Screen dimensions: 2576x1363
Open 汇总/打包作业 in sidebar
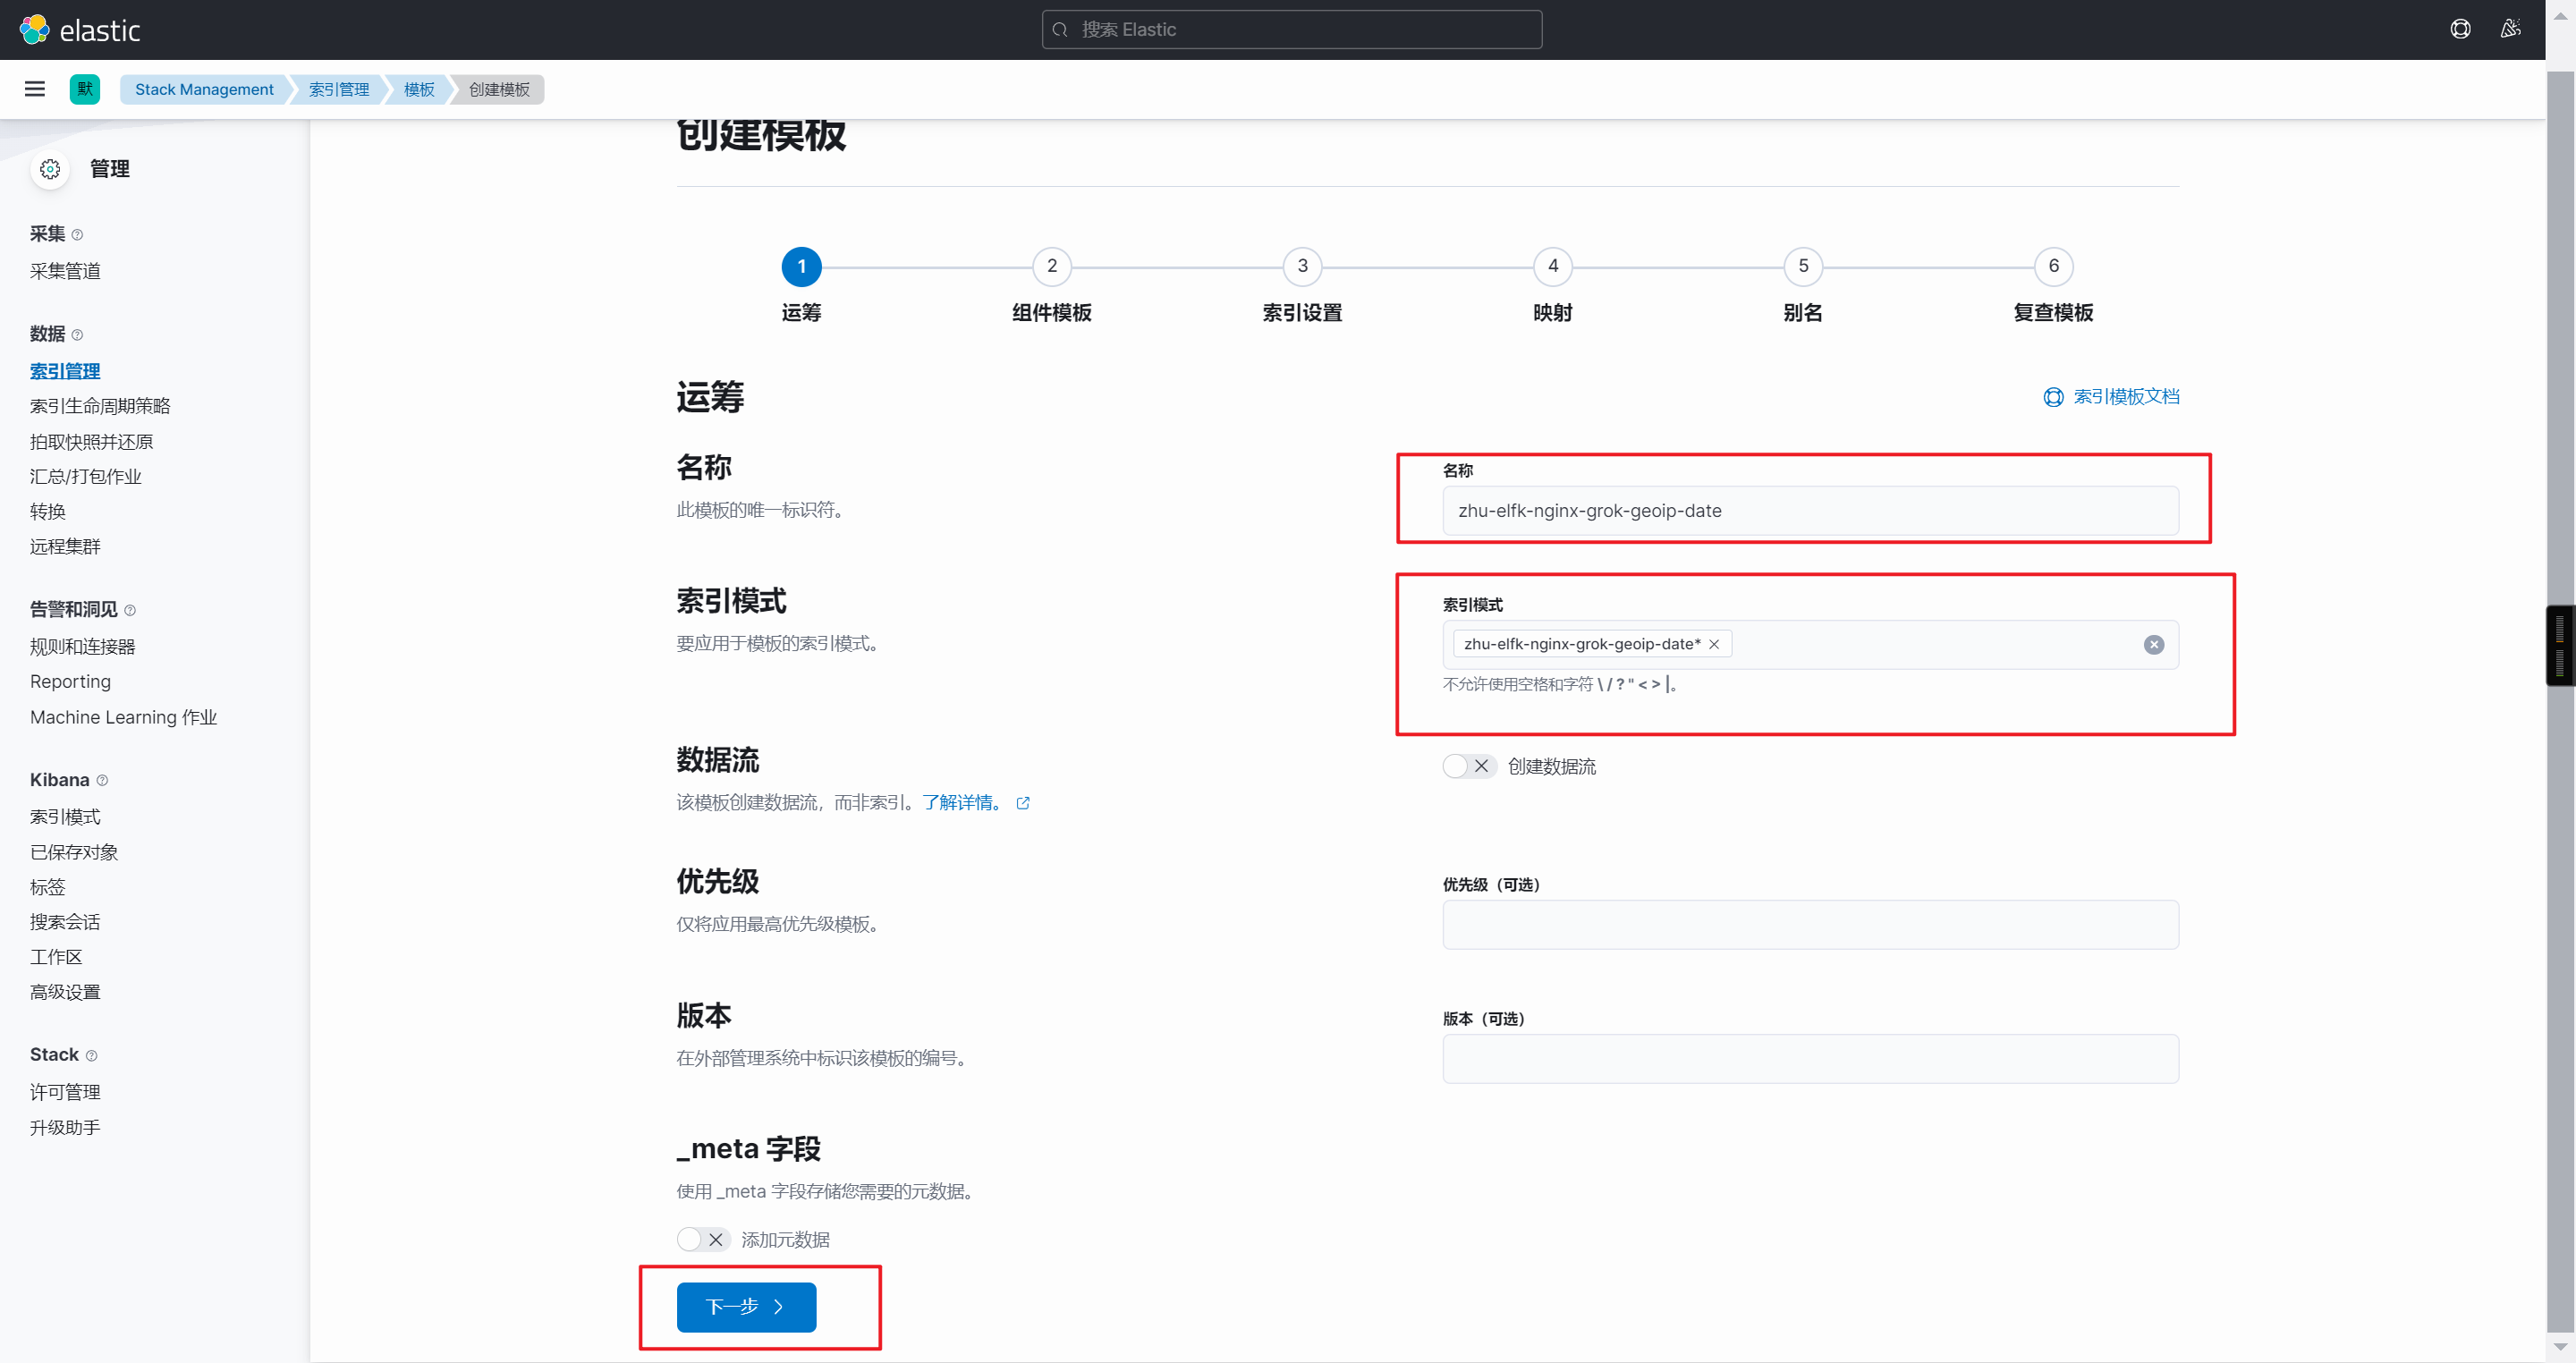click(x=86, y=477)
